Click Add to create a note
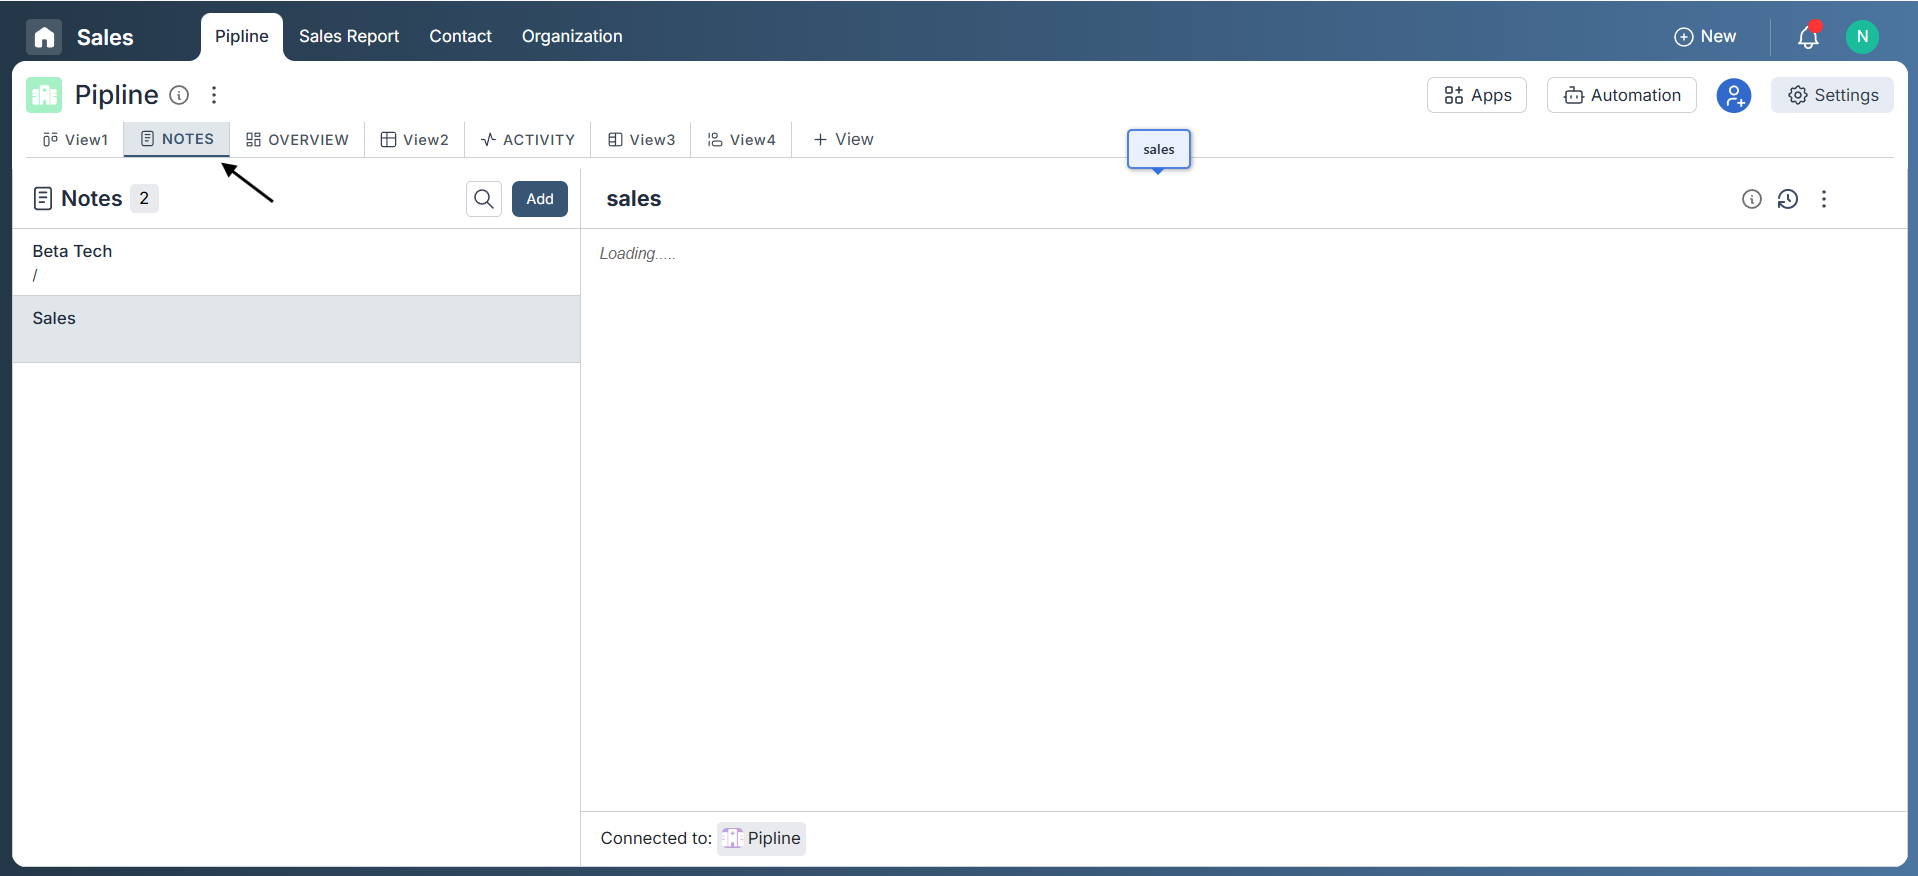 pyautogui.click(x=540, y=199)
